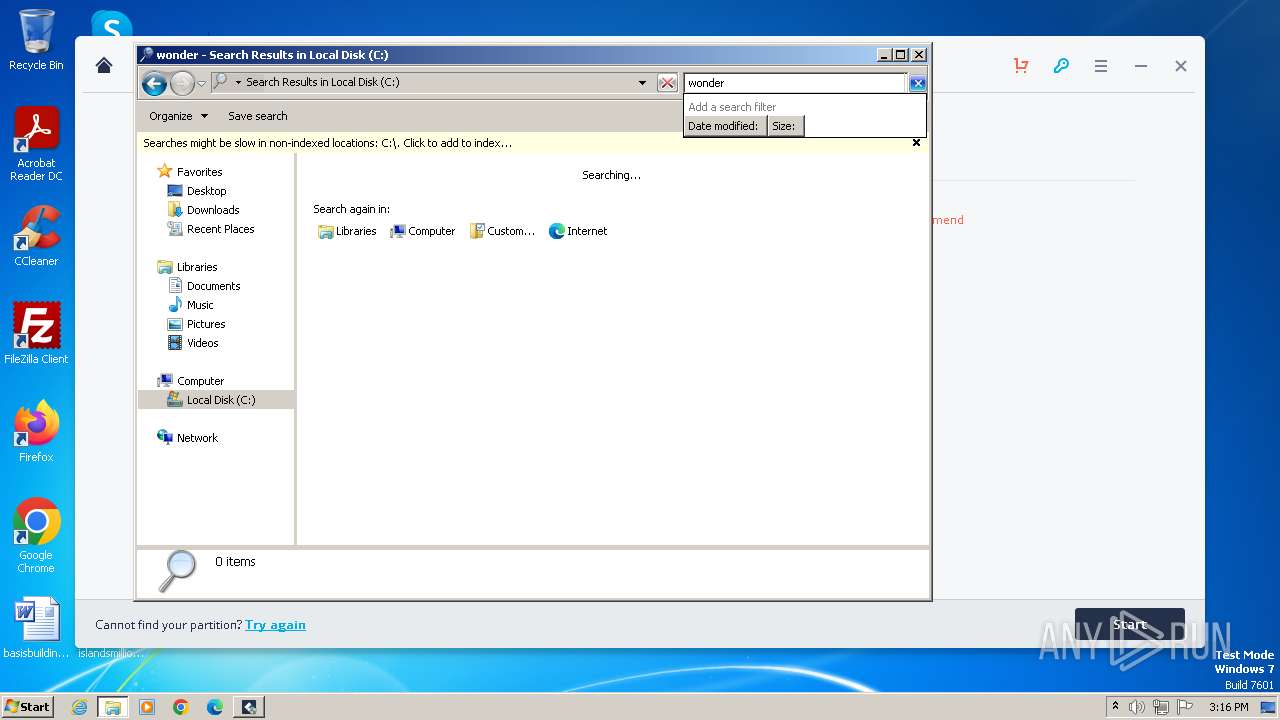Open the clock showing 3:16 PM

coord(1228,707)
